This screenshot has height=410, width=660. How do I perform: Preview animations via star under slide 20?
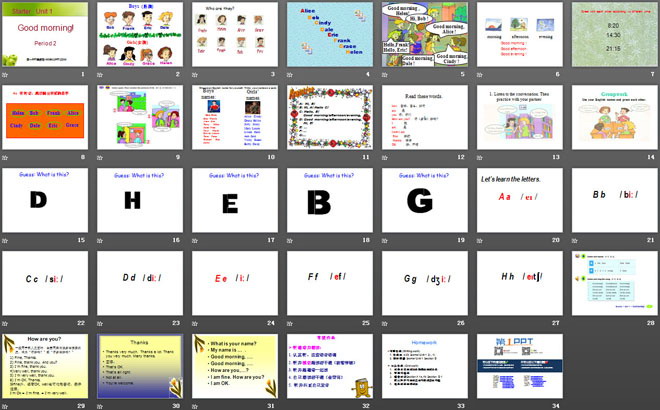click(479, 241)
